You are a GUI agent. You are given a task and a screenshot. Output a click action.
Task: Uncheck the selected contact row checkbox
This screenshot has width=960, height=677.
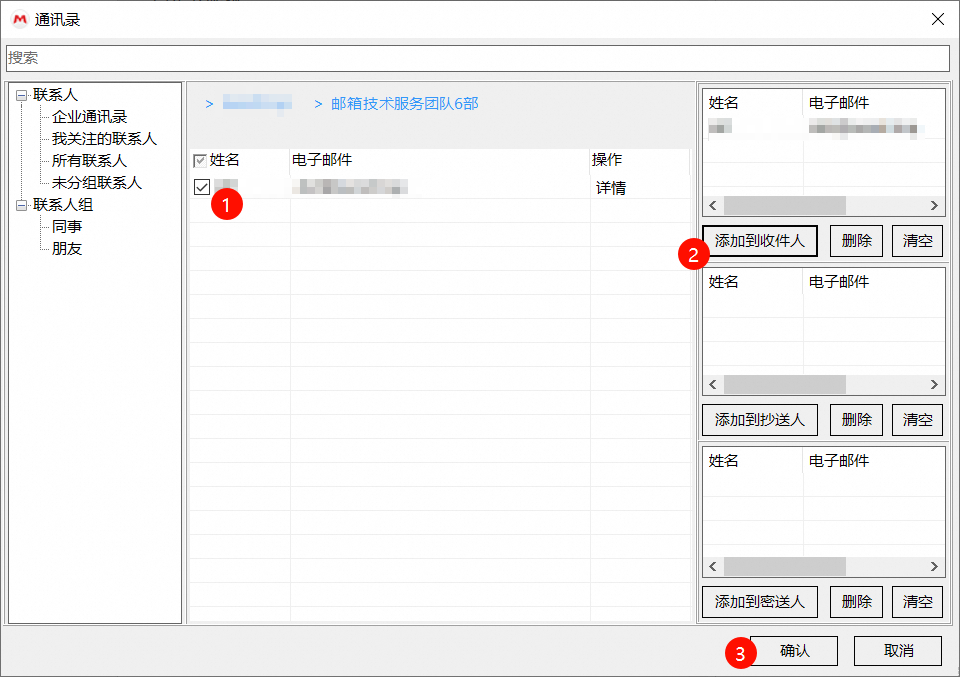pyautogui.click(x=201, y=187)
